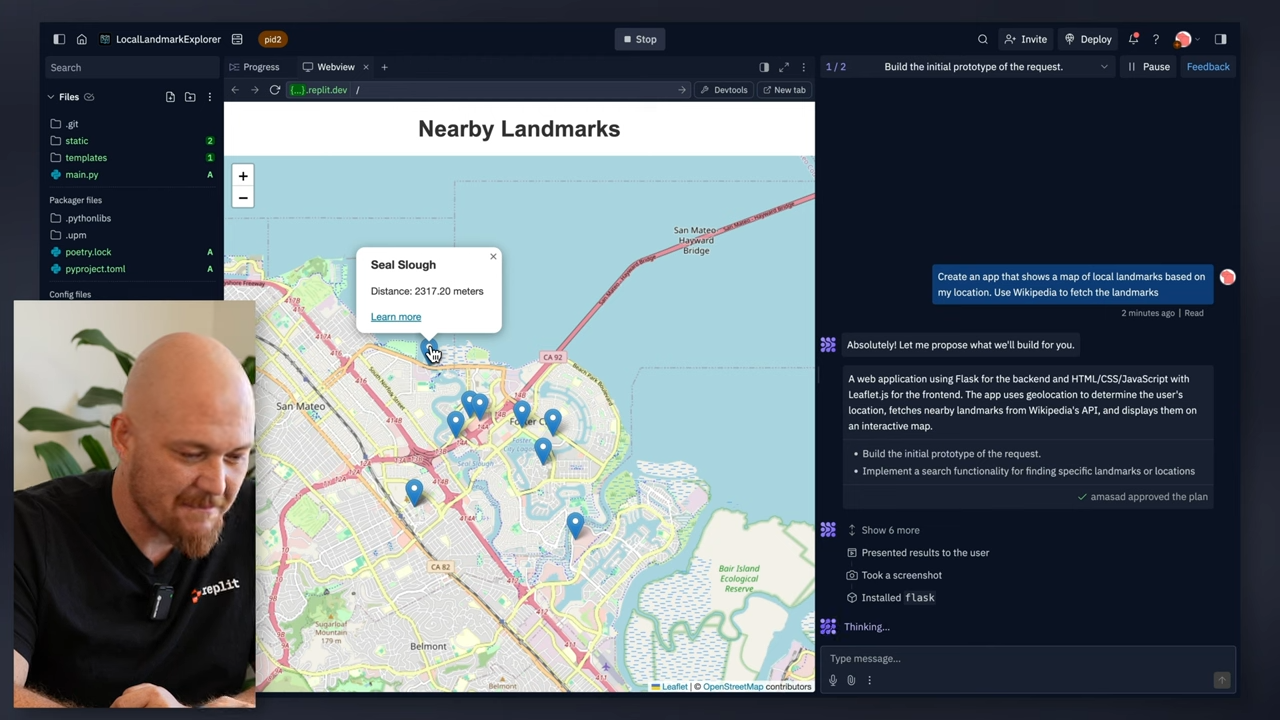This screenshot has width=1280, height=720.
Task: Click the microphone icon in message box
Action: (833, 680)
